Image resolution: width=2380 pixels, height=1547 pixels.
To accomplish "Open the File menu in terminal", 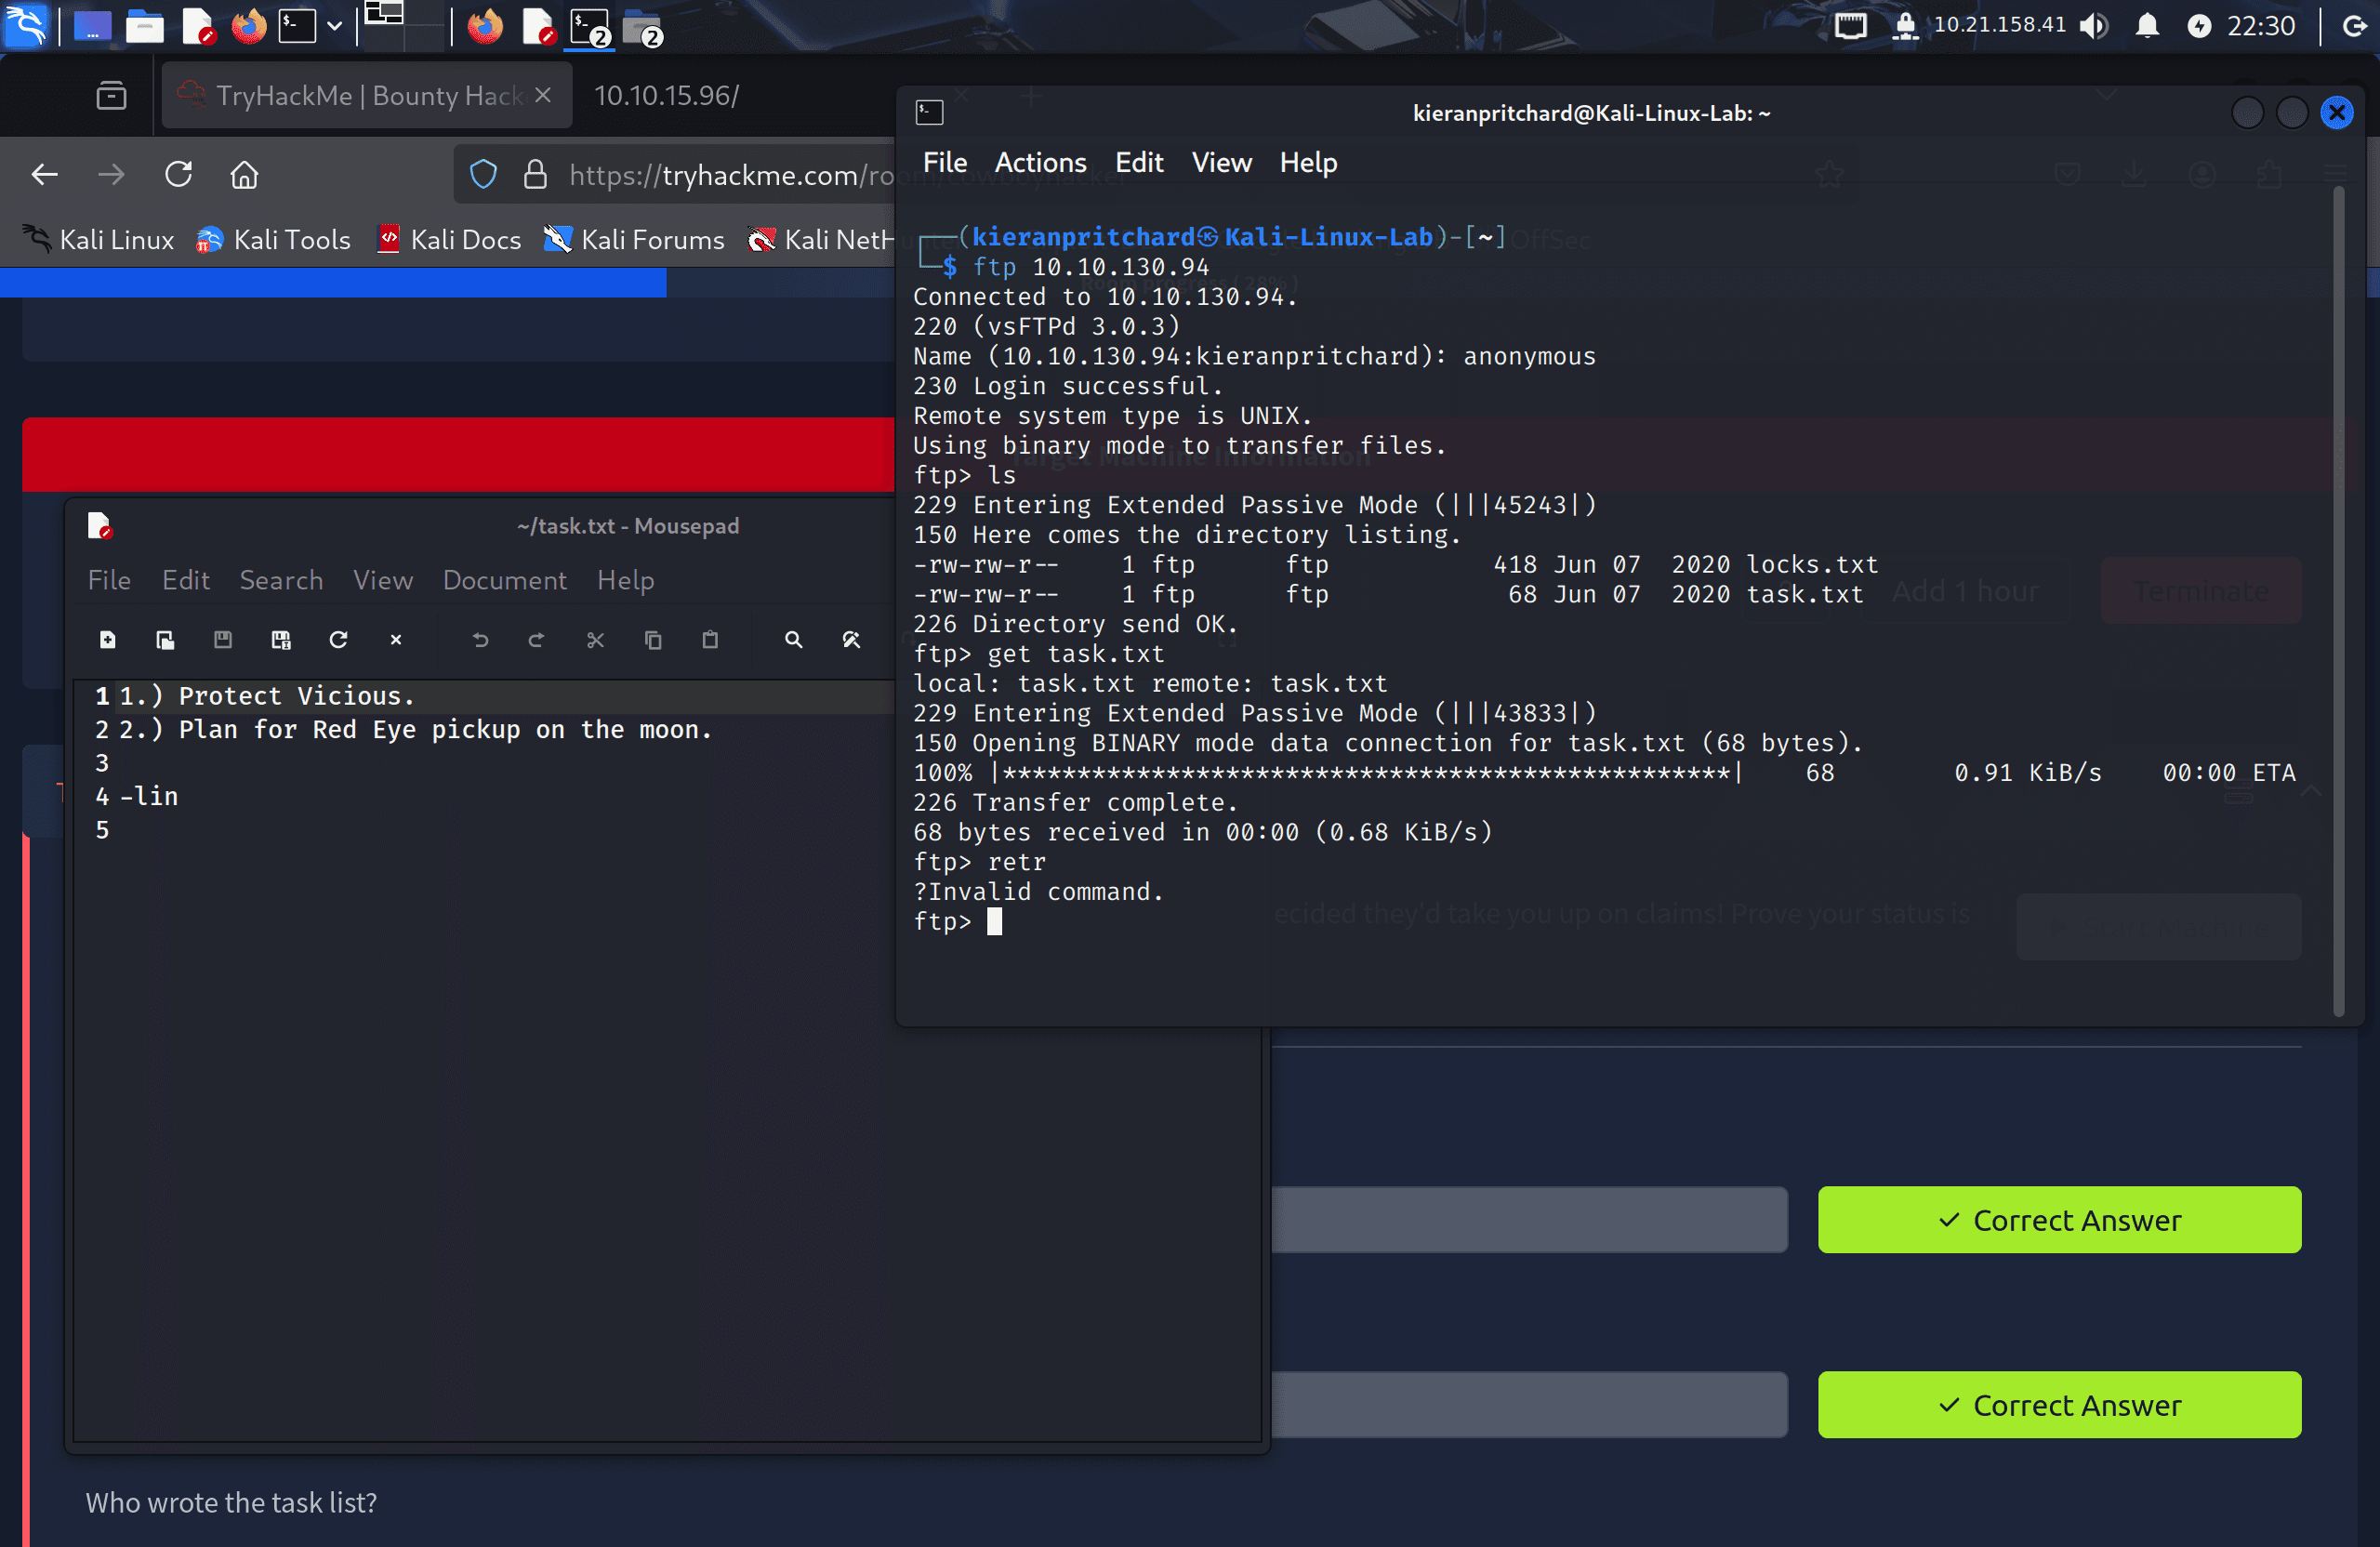I will (x=944, y=162).
